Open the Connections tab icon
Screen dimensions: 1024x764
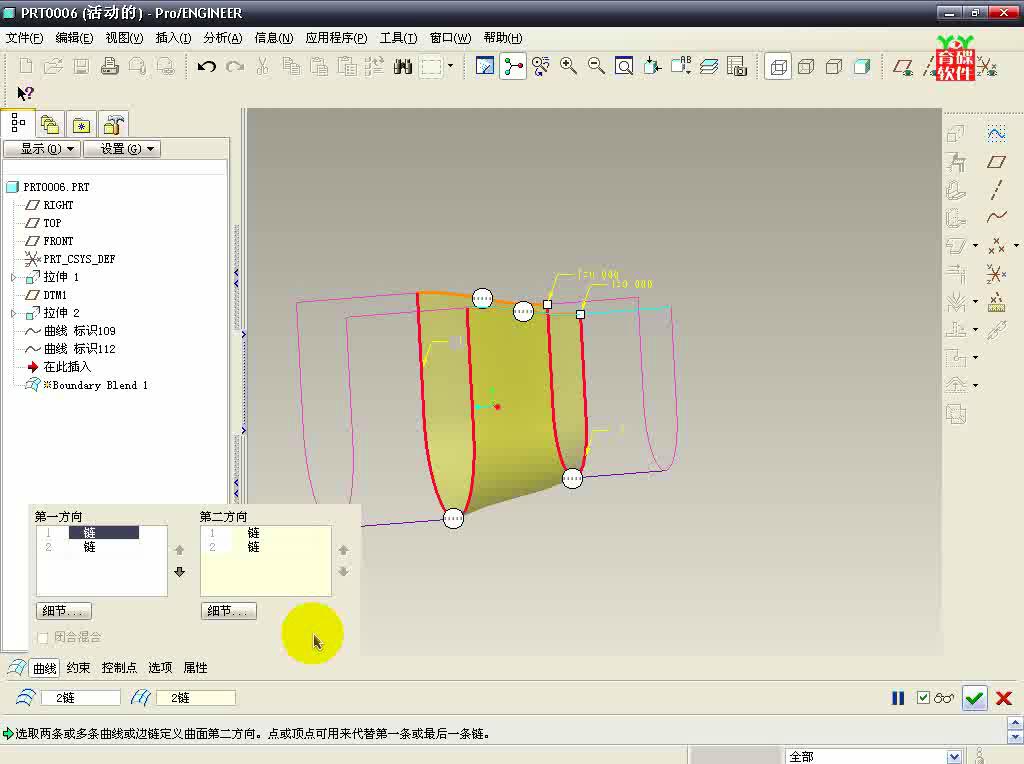pos(114,124)
